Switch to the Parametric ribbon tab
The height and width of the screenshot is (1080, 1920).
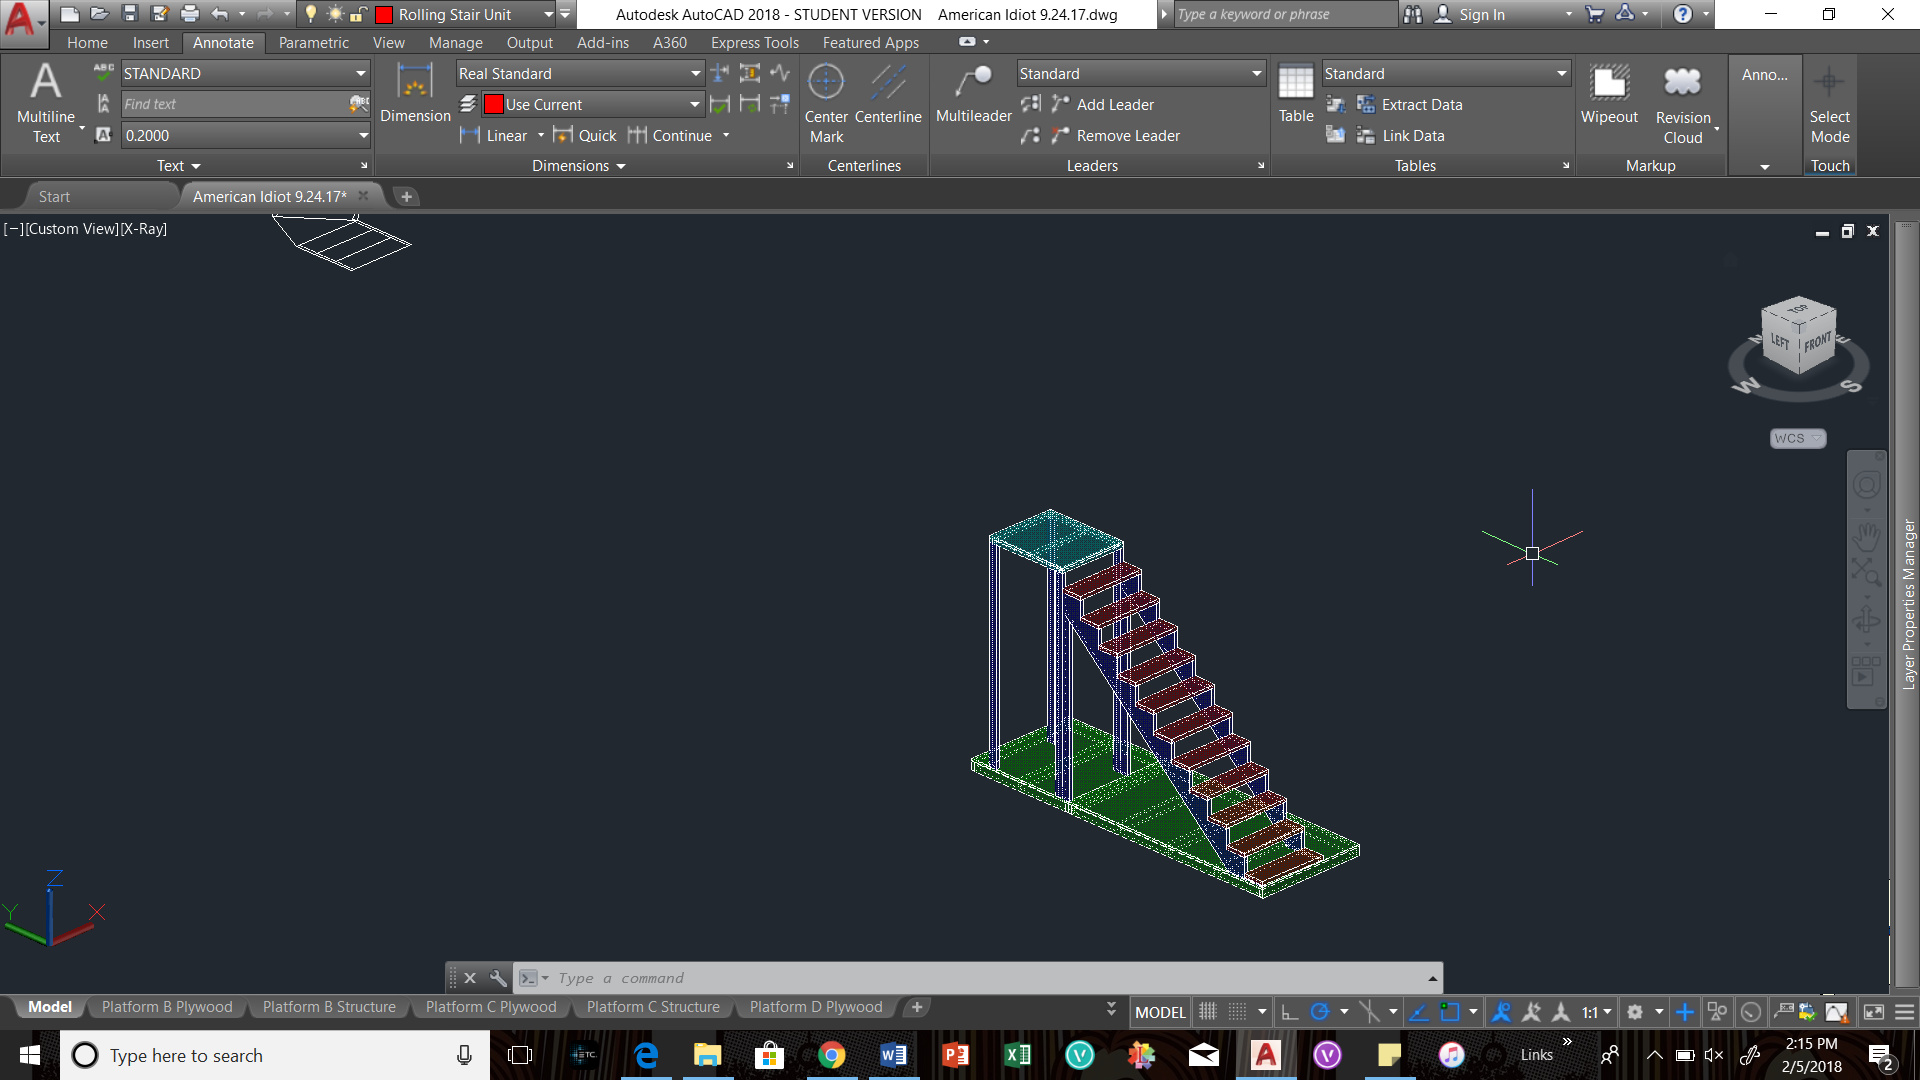(x=313, y=43)
